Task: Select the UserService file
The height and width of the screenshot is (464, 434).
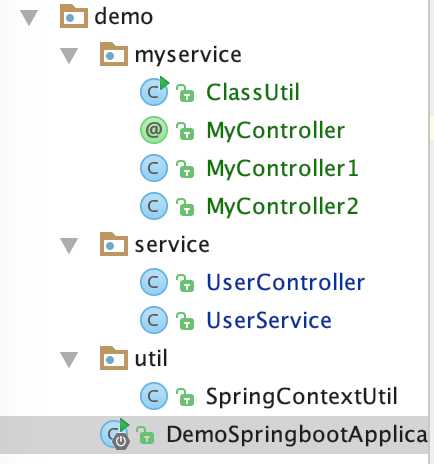Action: [269, 320]
